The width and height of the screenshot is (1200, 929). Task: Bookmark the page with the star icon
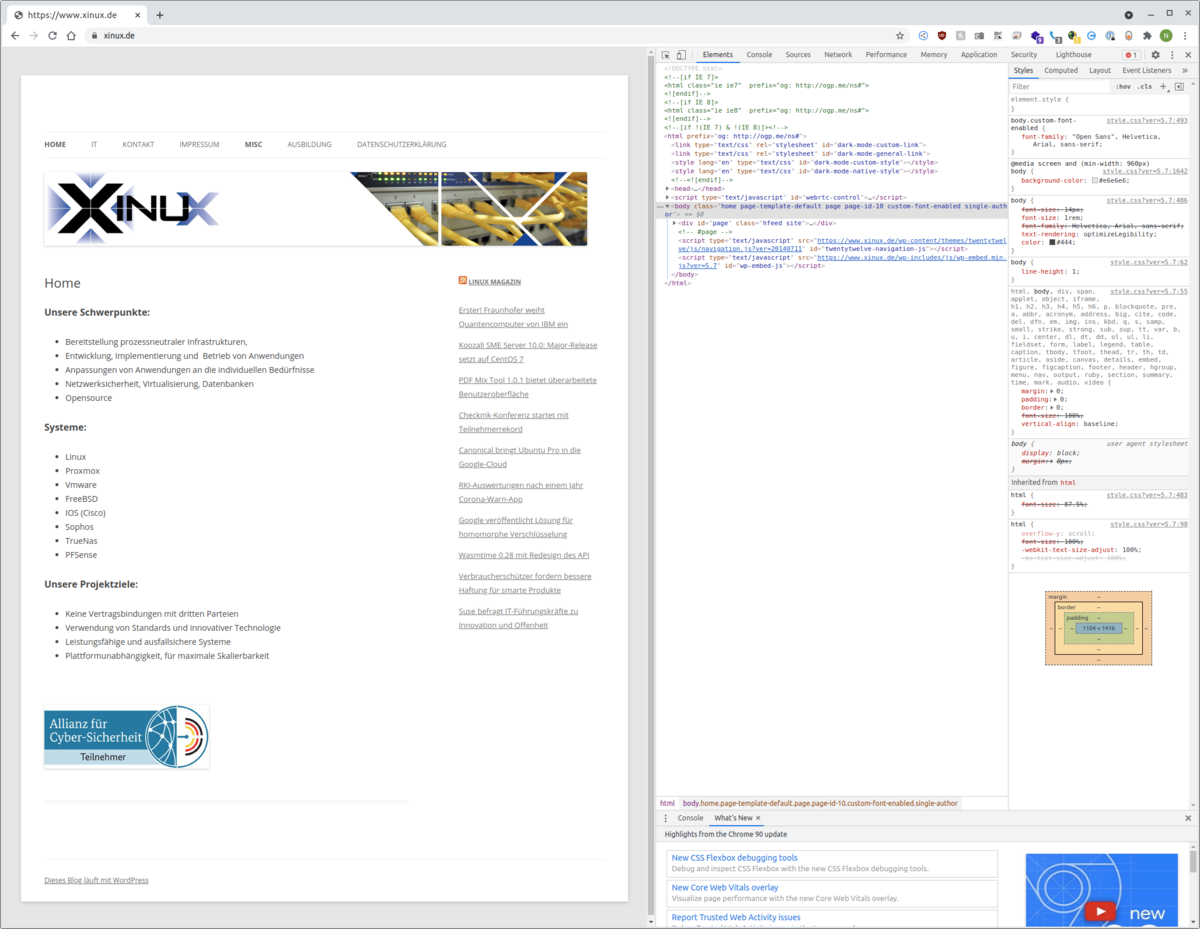tap(898, 34)
